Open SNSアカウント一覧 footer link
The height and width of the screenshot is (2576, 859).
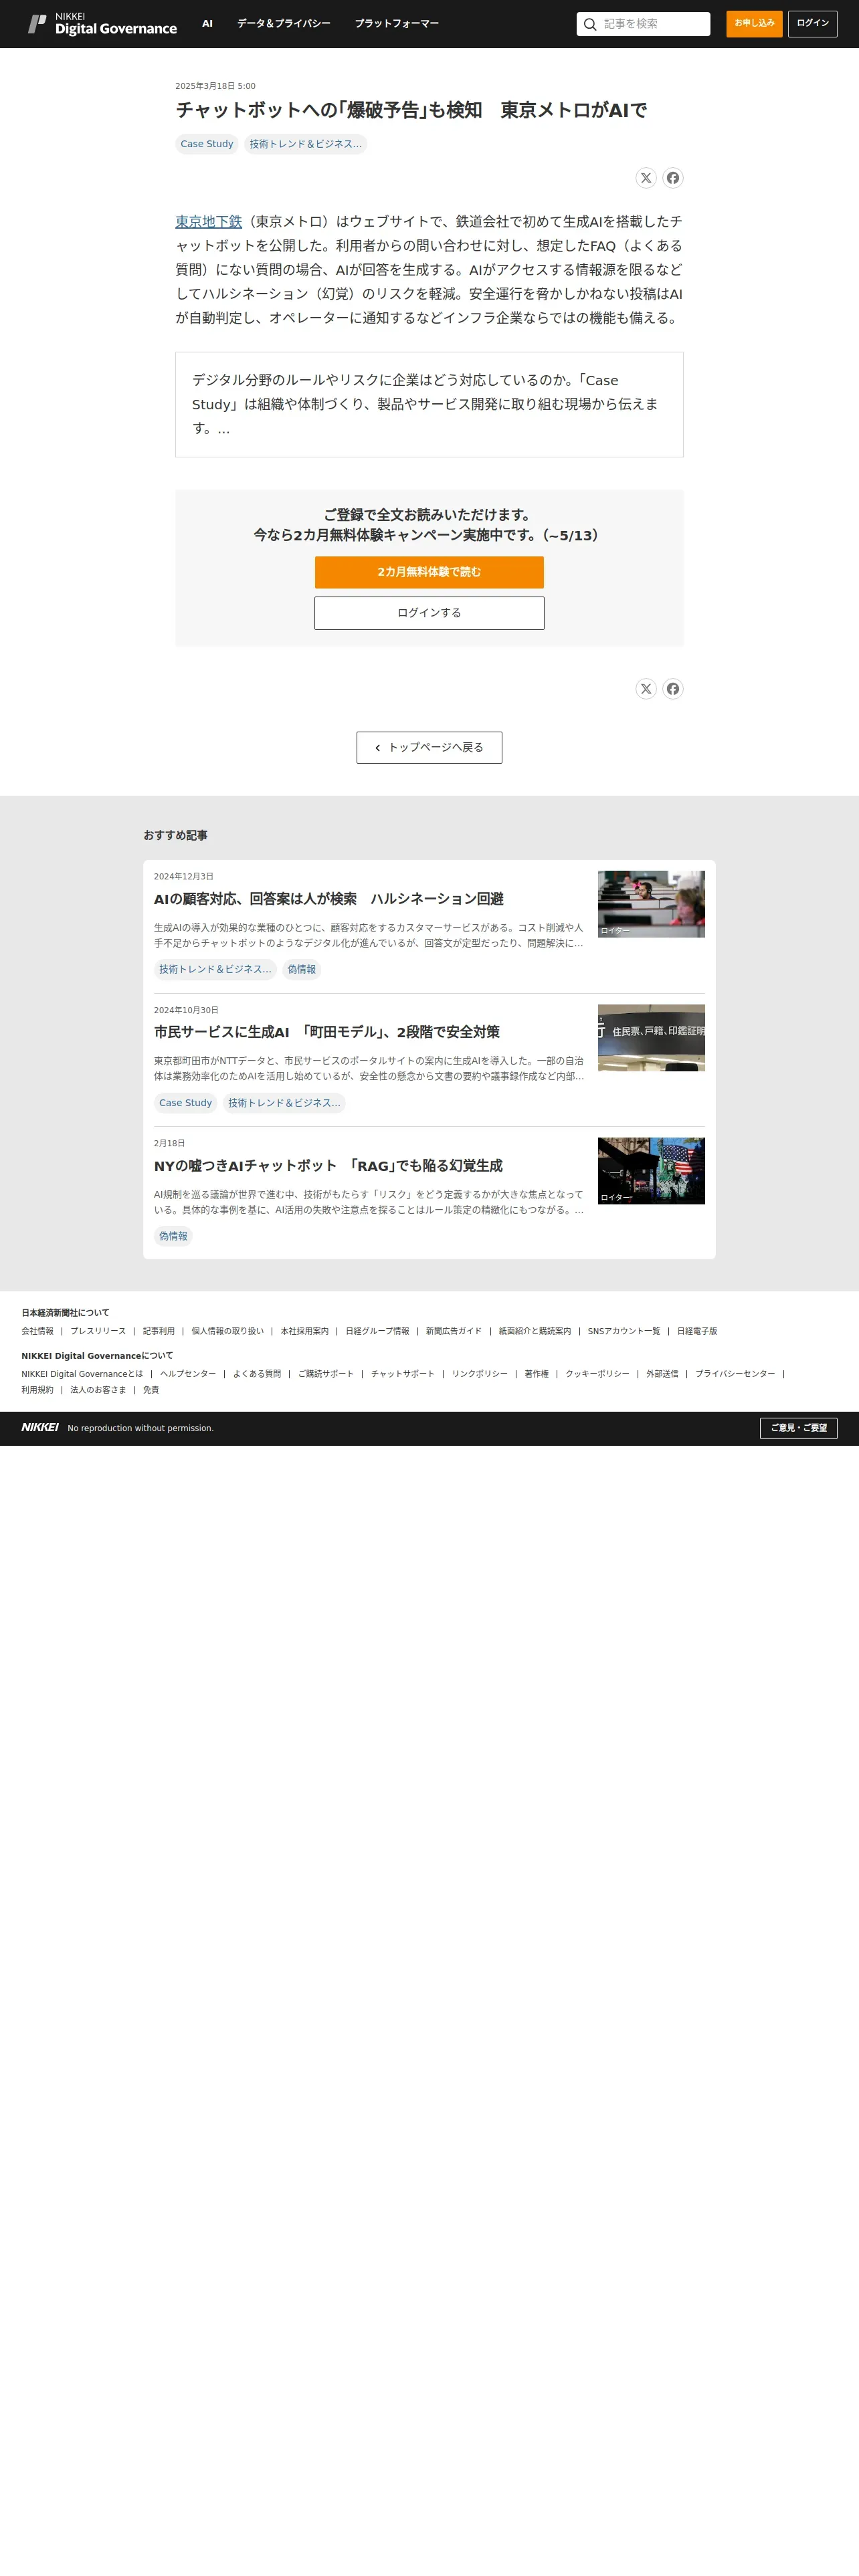624,1331
